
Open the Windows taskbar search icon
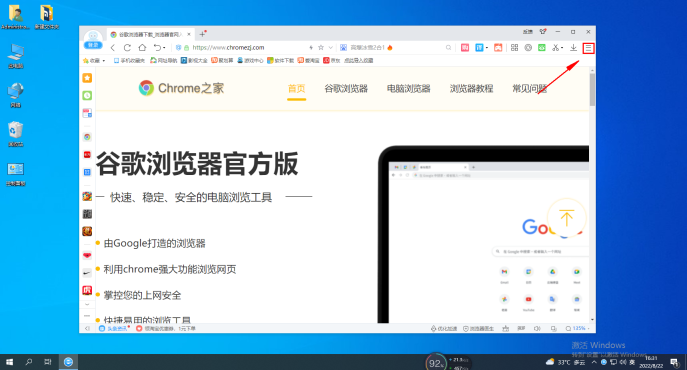pyautogui.click(x=29, y=362)
